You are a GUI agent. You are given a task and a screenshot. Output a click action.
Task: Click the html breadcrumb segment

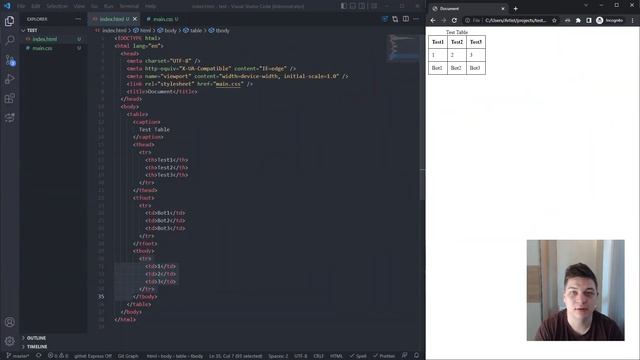point(142,31)
